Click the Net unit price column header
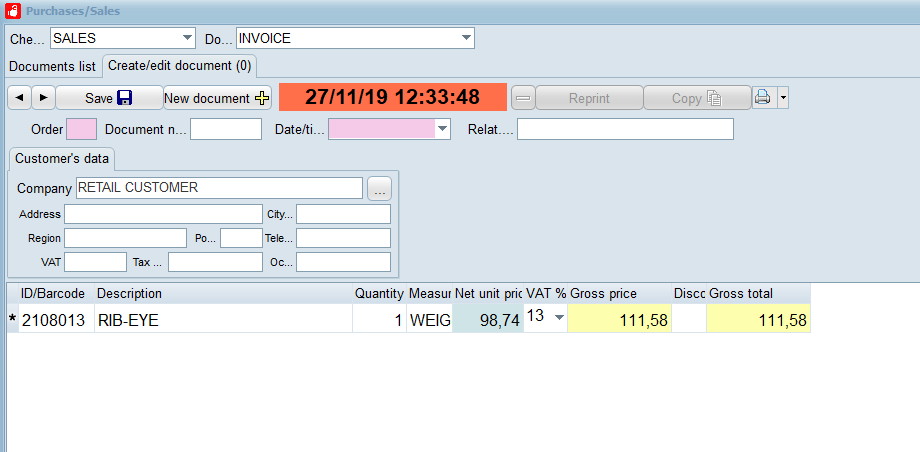 coord(488,294)
